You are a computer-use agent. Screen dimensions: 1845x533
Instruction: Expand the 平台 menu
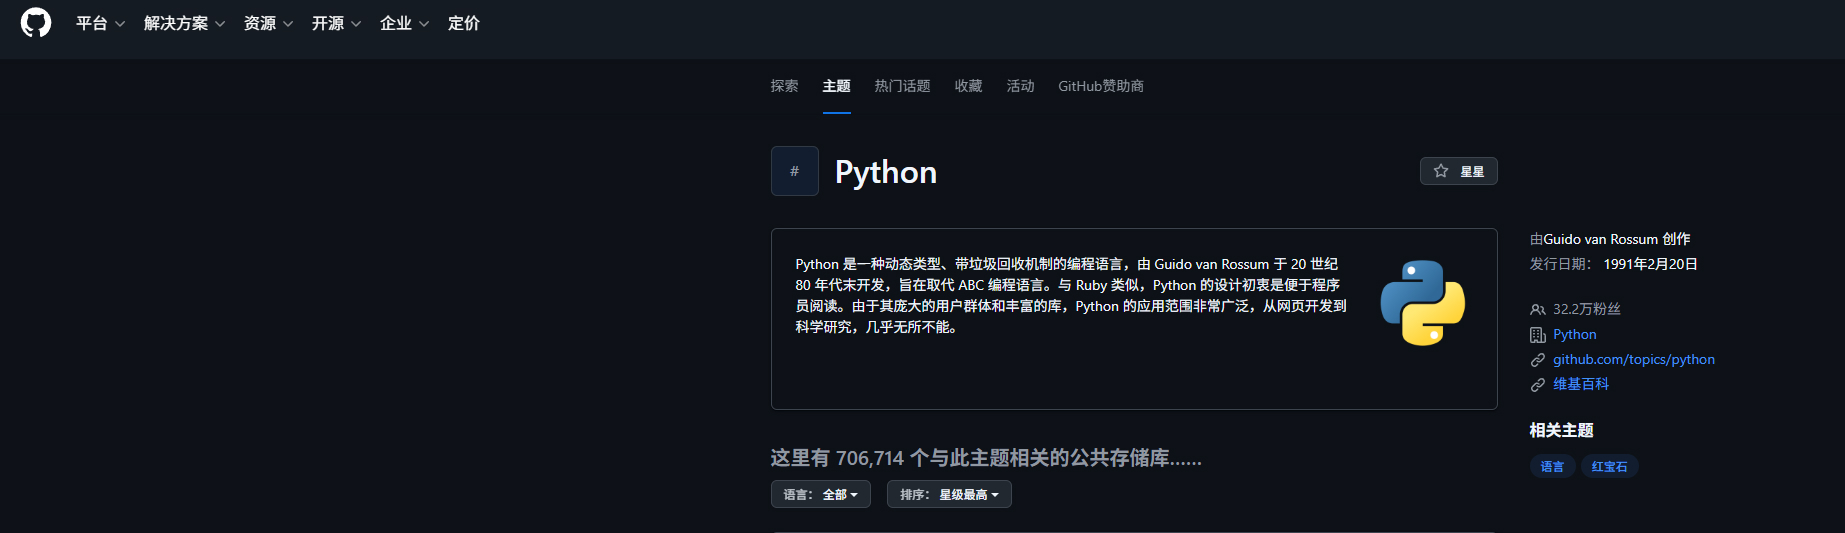(x=101, y=23)
